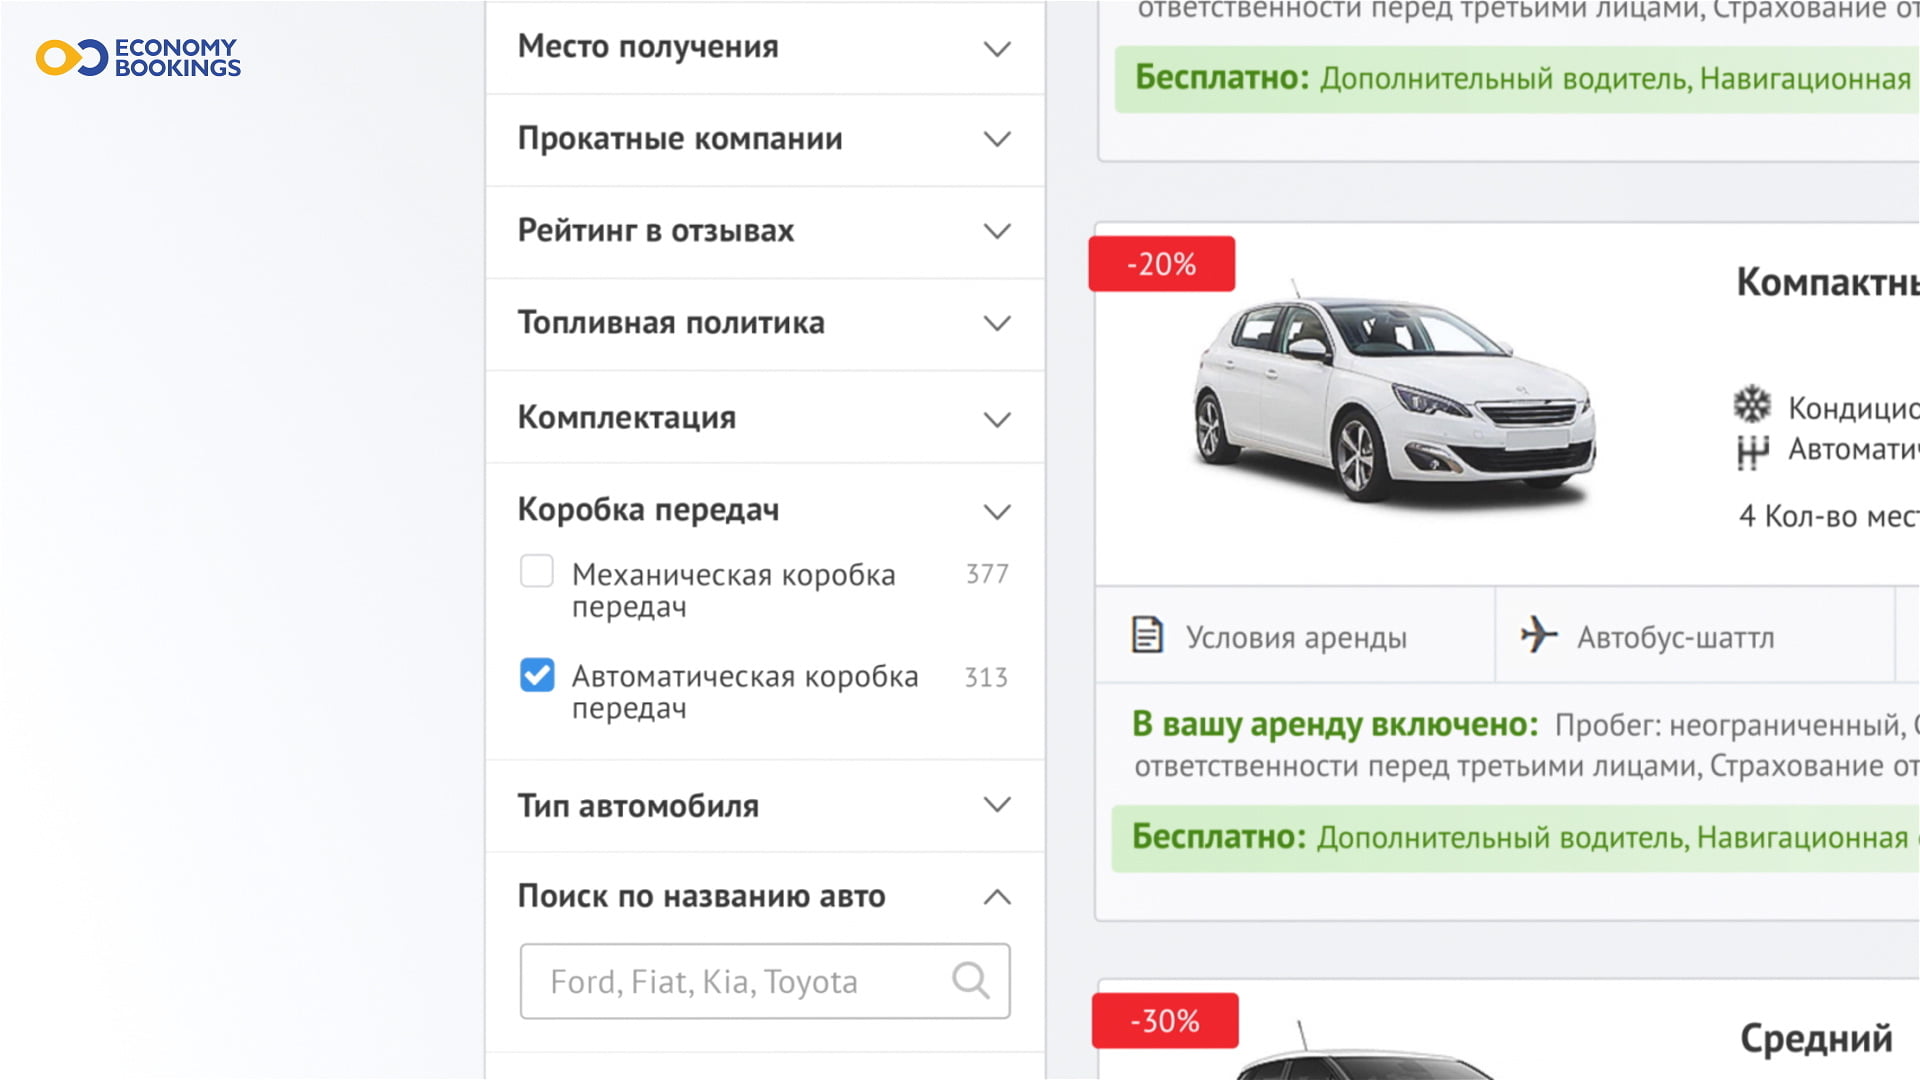Image resolution: width=1920 pixels, height=1080 pixels.
Task: Click the rental conditions document icon
Action: [1147, 635]
